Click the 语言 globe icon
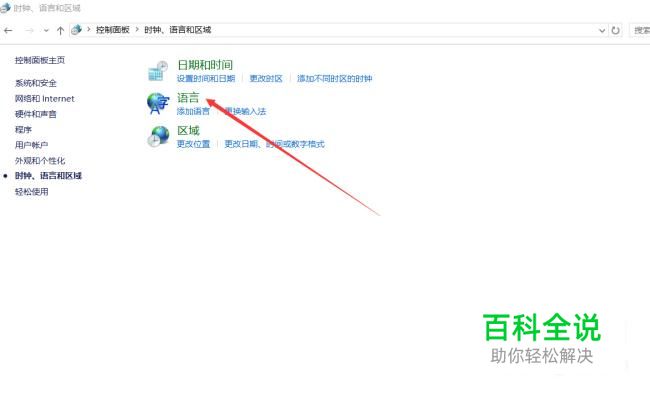Image resolution: width=650 pixels, height=399 pixels. [158, 103]
